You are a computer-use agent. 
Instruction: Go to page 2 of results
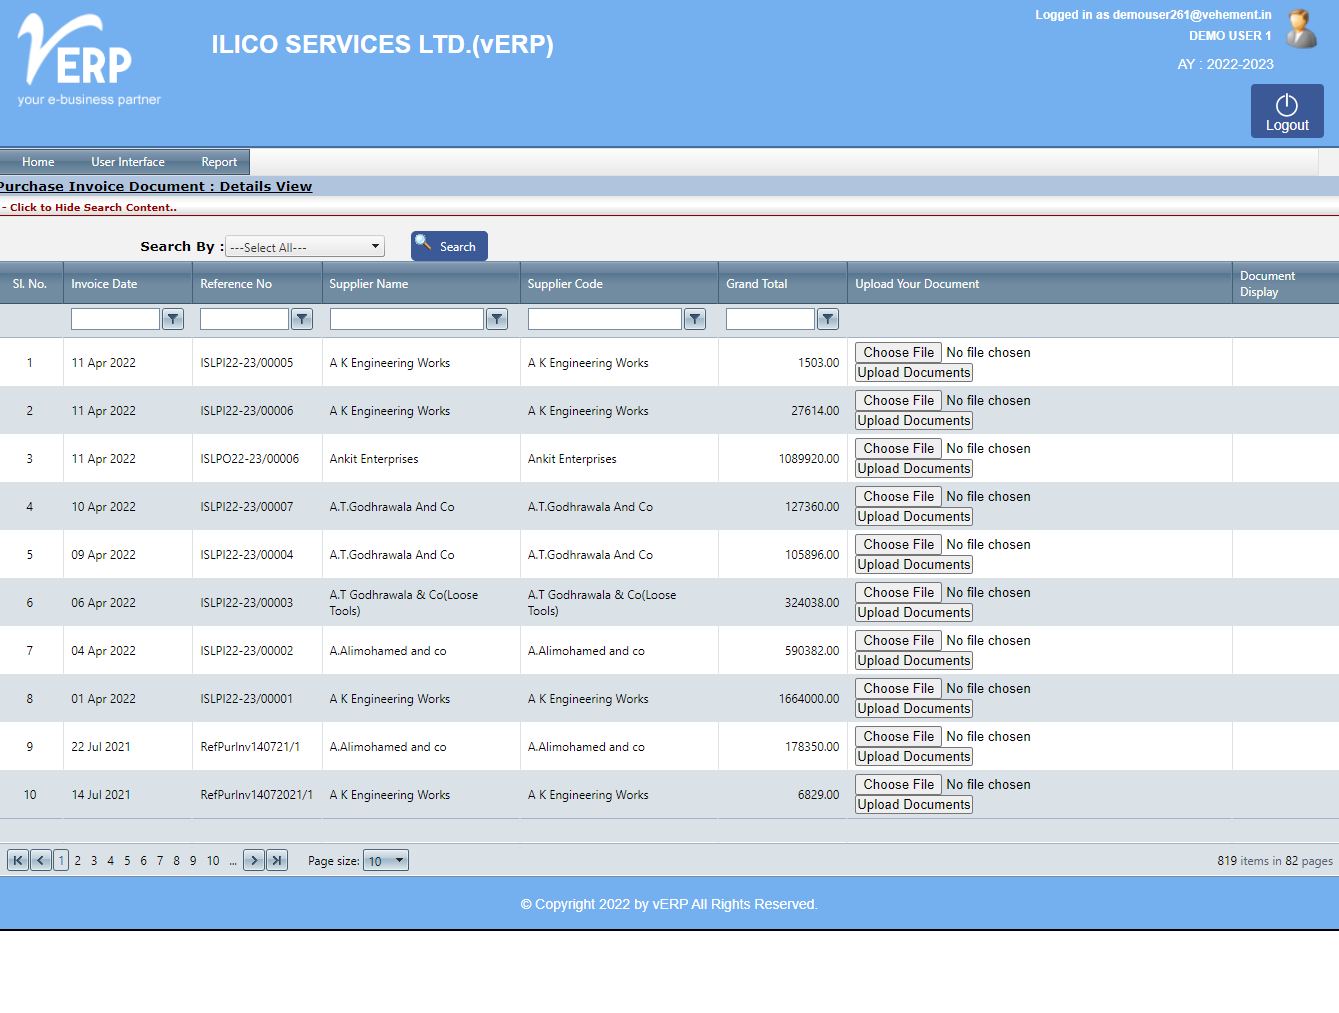pyautogui.click(x=78, y=861)
